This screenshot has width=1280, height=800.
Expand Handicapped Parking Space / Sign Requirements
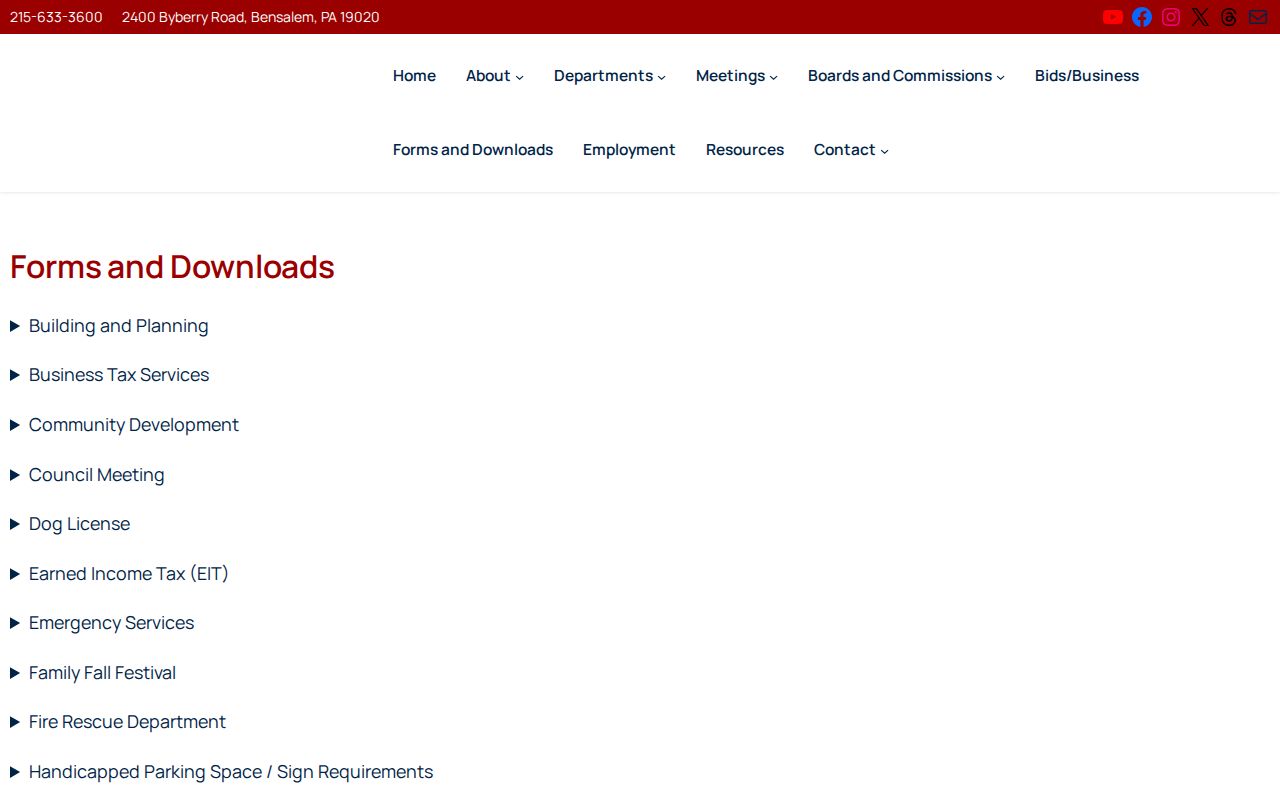coord(222,772)
